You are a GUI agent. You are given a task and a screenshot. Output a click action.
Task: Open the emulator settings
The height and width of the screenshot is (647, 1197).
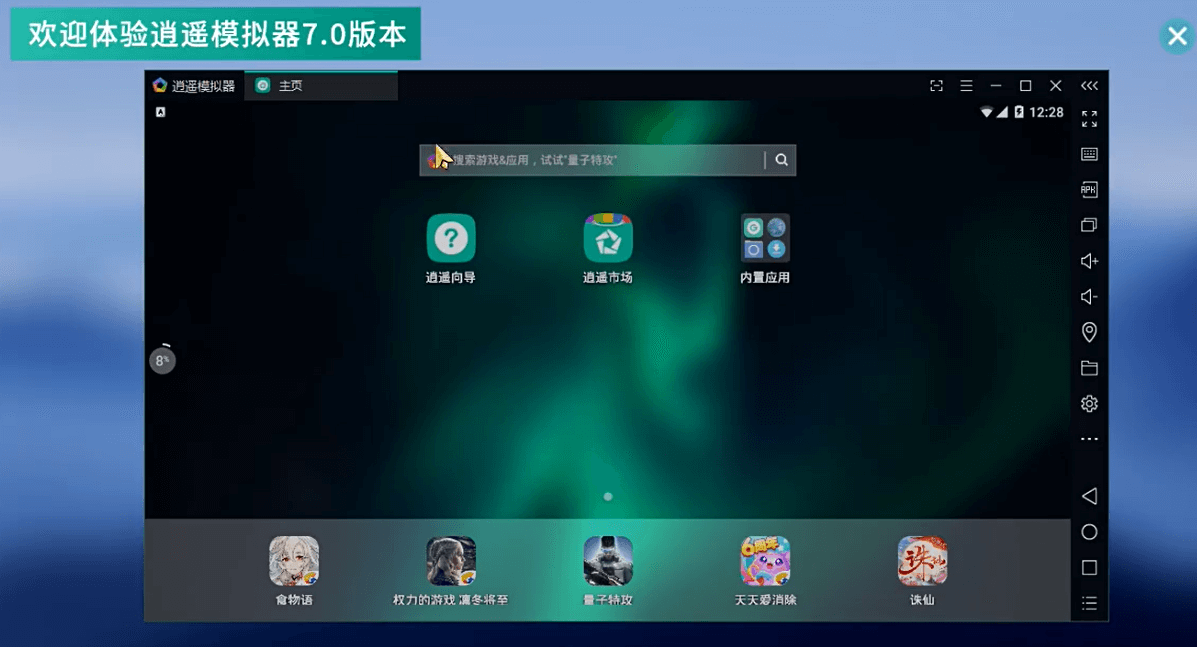click(x=1089, y=403)
